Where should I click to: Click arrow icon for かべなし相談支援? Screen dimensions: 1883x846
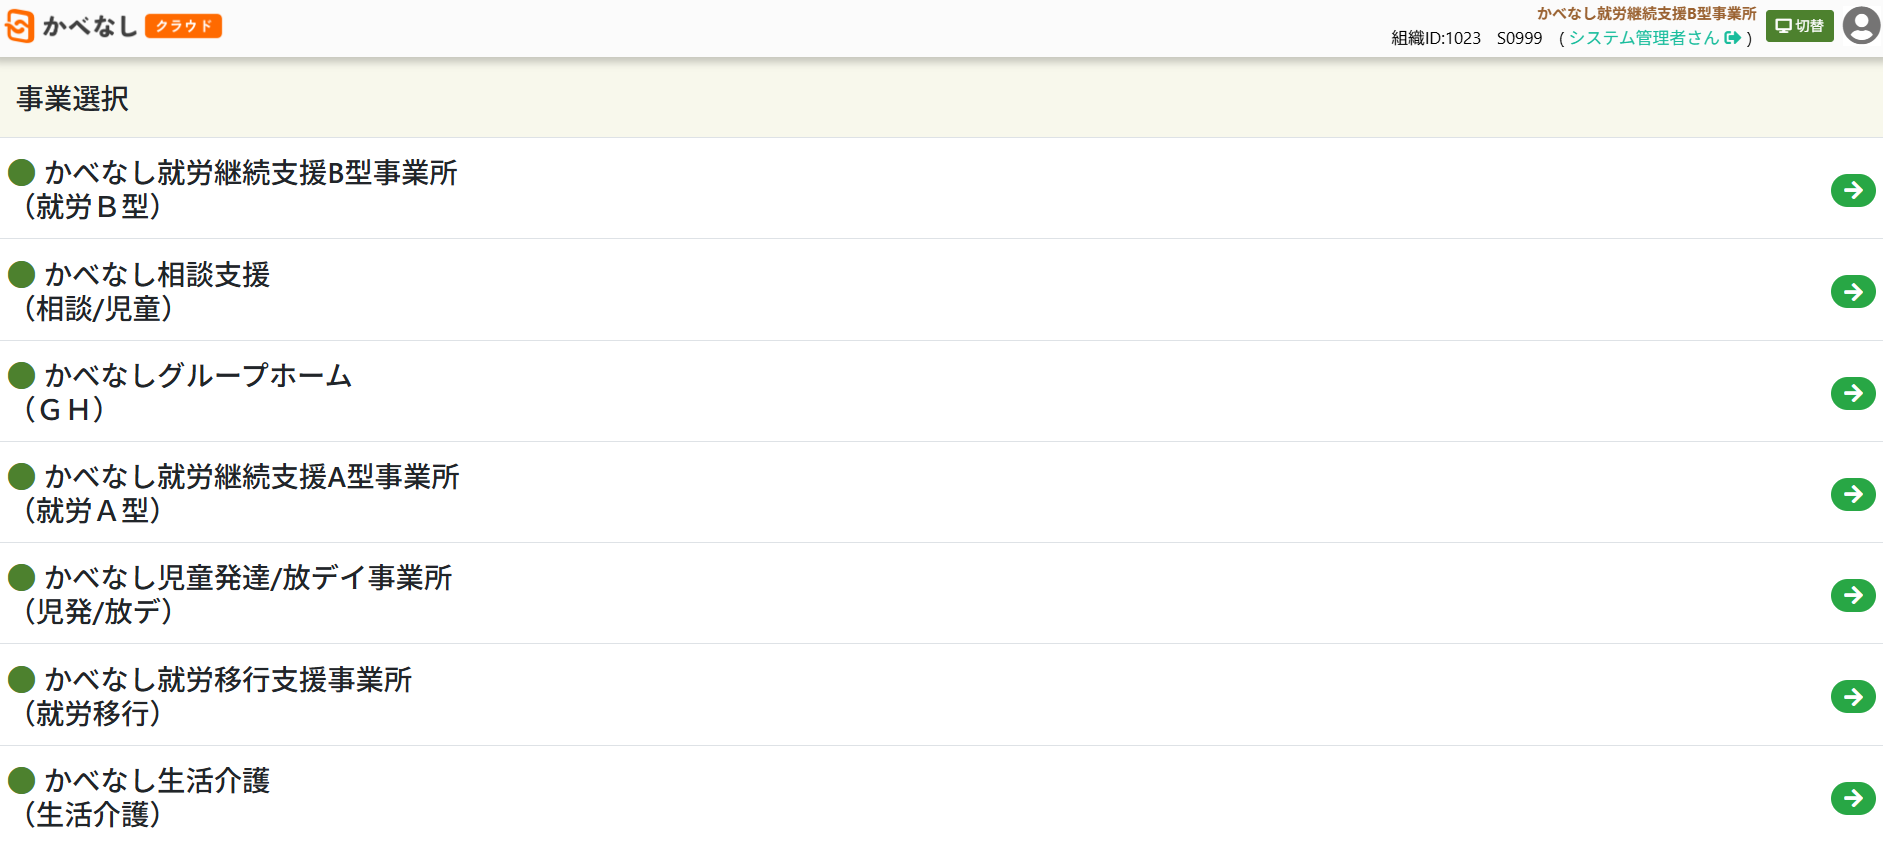[x=1852, y=291]
